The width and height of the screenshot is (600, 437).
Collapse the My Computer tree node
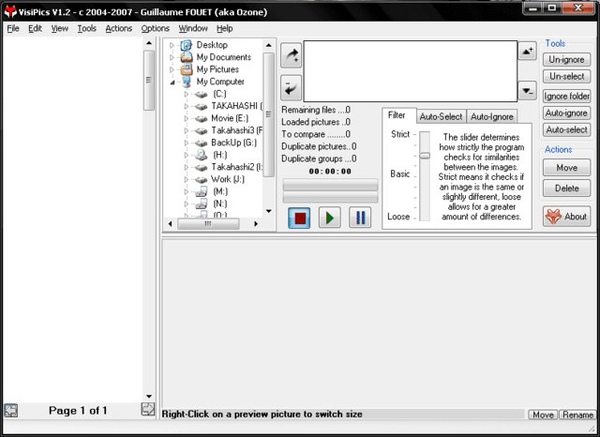click(172, 82)
